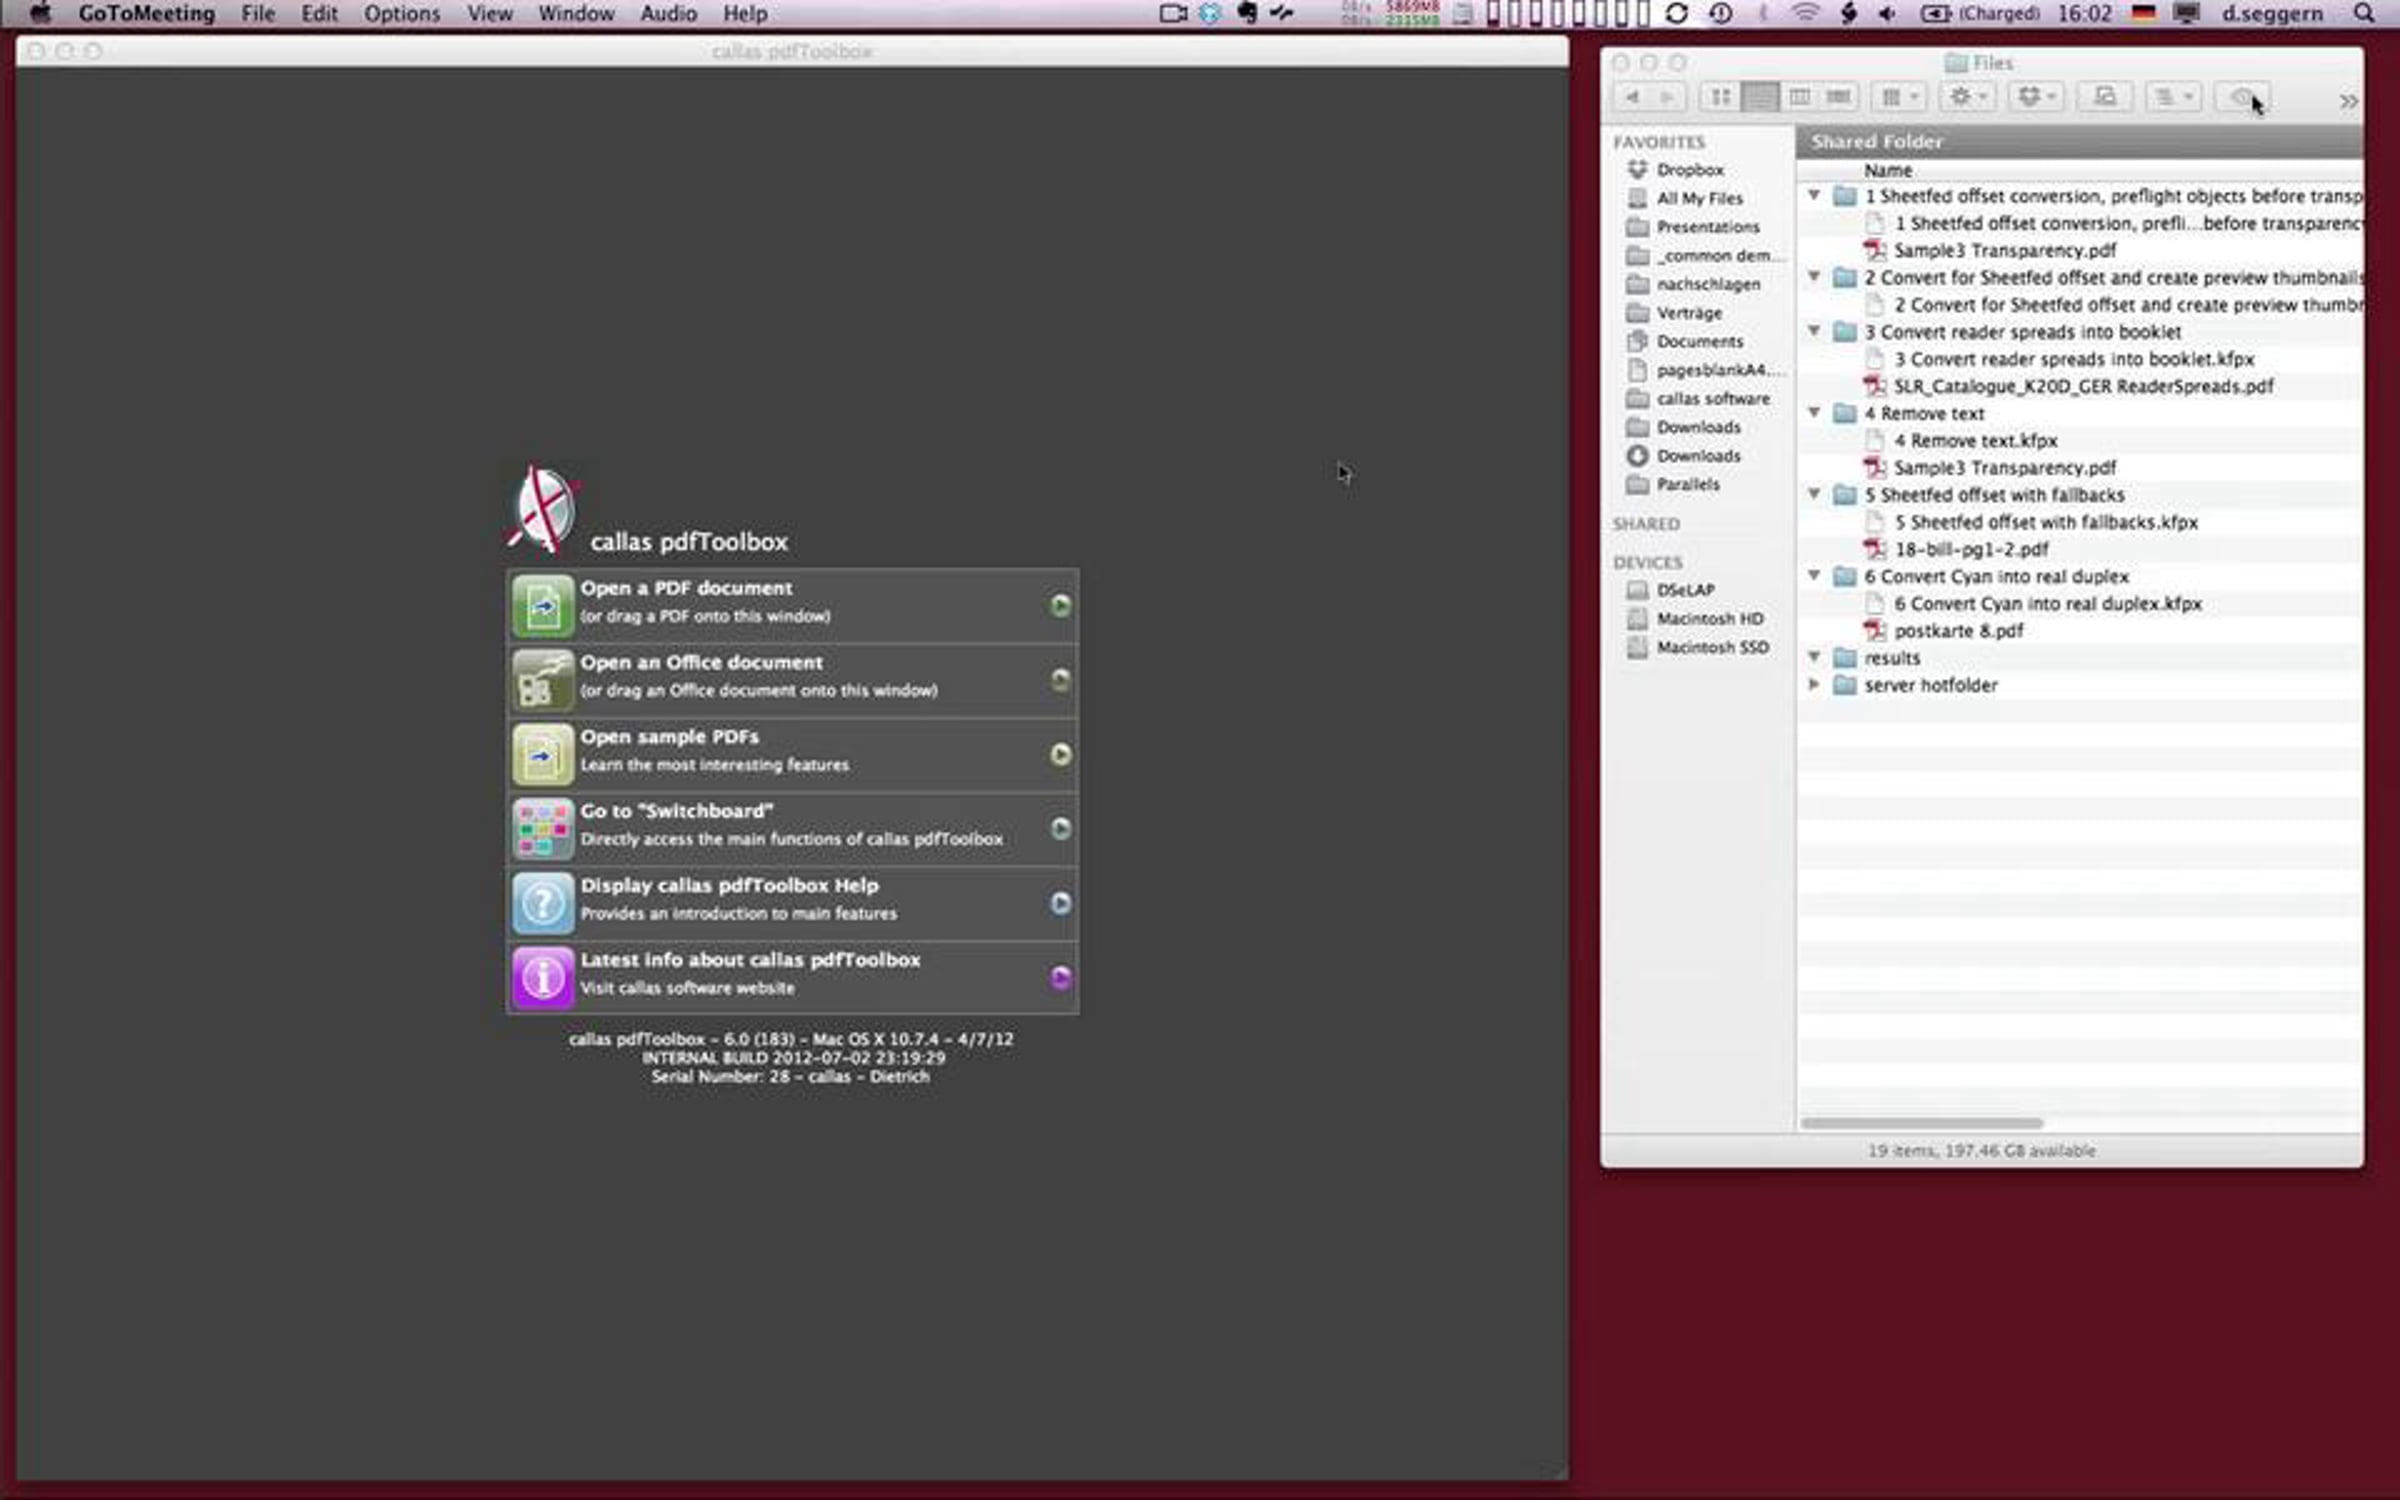This screenshot has width=2400, height=1500.
Task: Select Macintosh SSD under Devices
Action: click(x=1712, y=648)
